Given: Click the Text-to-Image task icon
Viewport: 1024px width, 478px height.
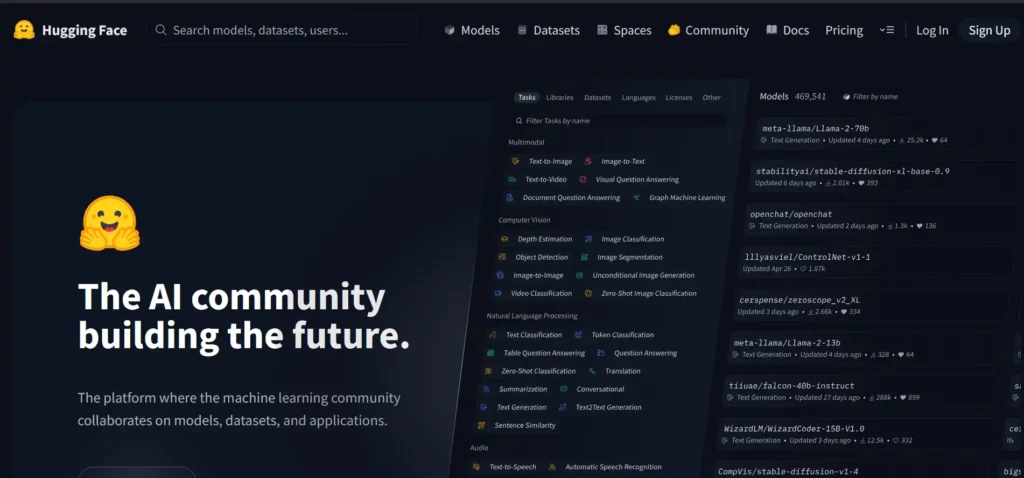Looking at the screenshot, I should (x=515, y=161).
